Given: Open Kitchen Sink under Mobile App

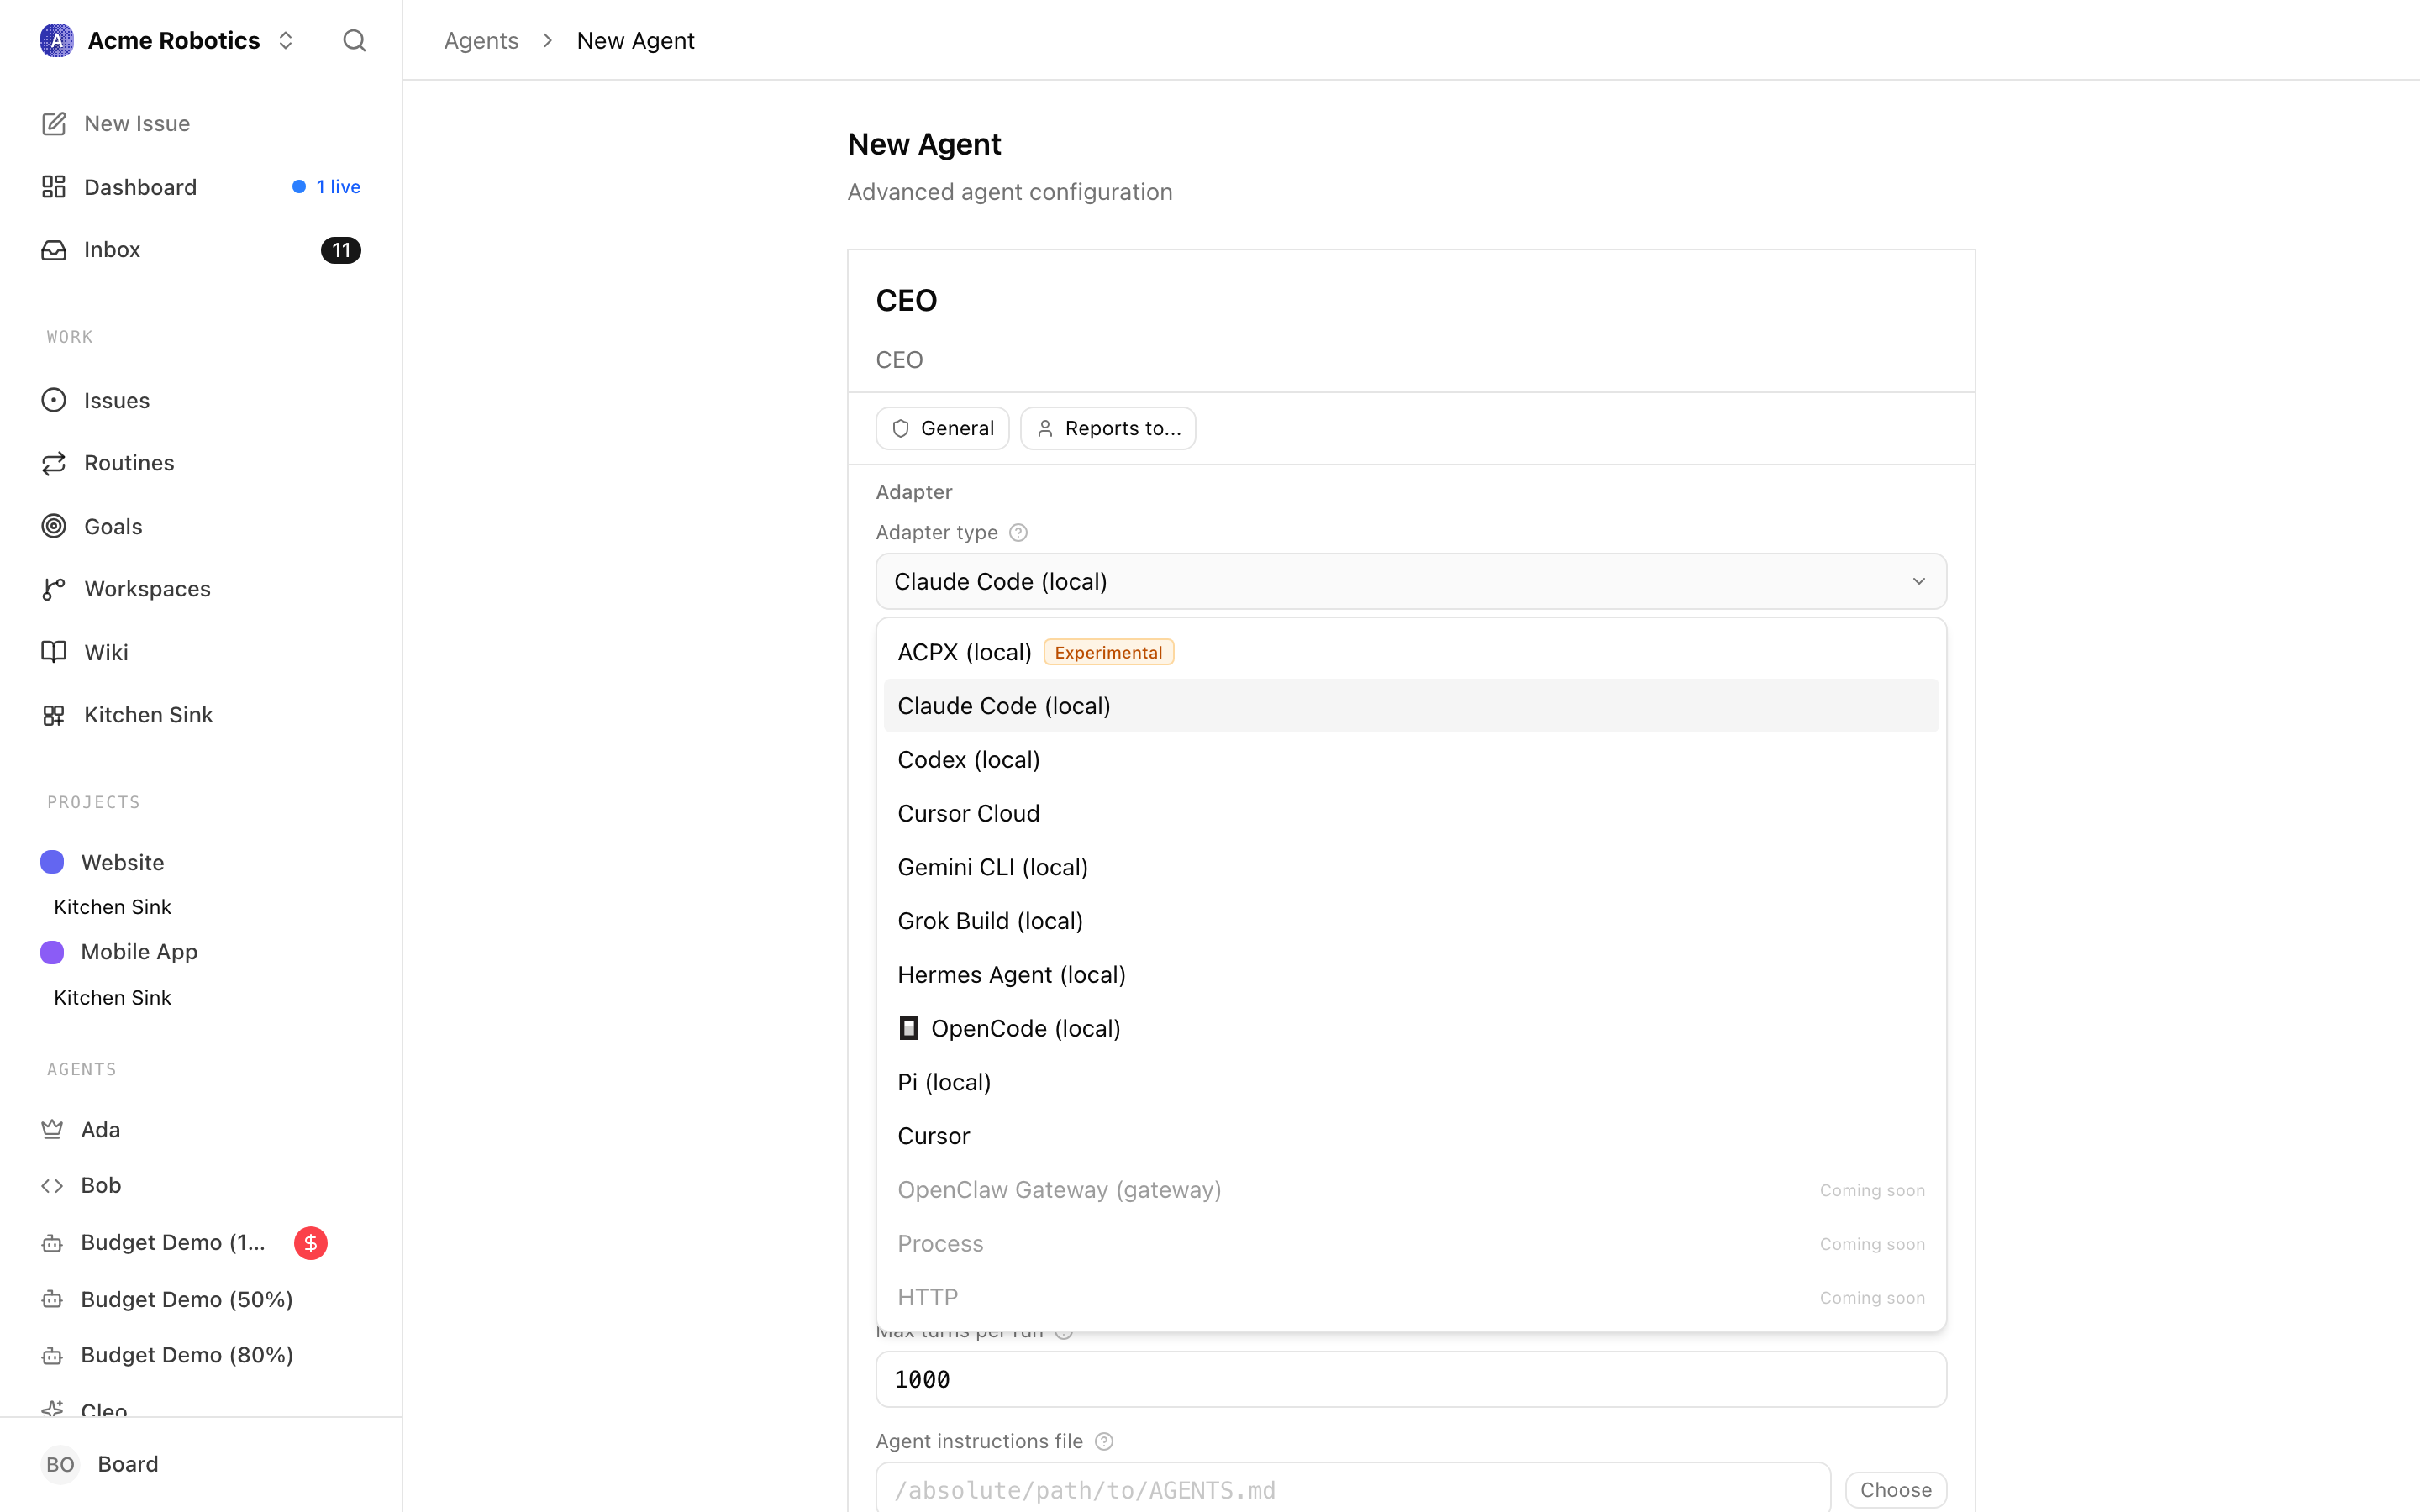Looking at the screenshot, I should click(112, 997).
